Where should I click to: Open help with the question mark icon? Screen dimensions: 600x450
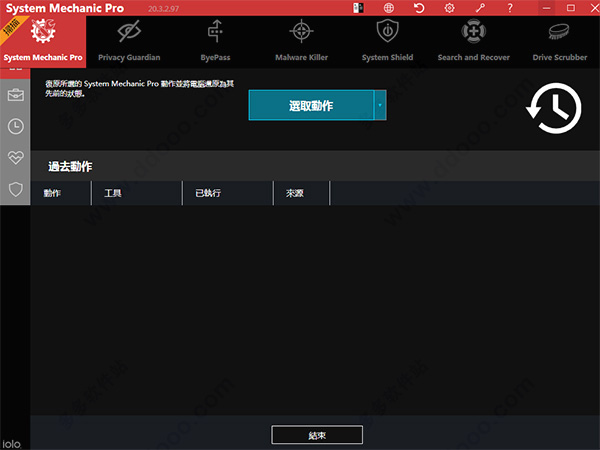tap(509, 8)
